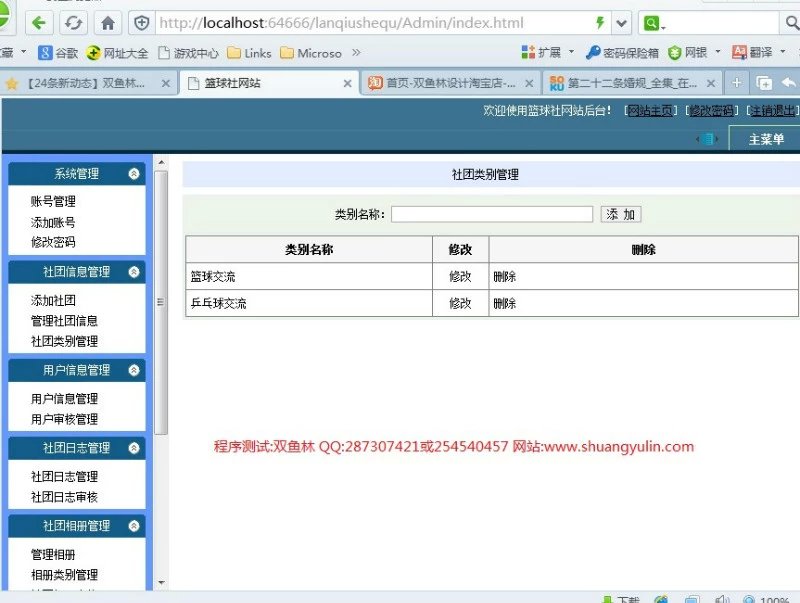Expand the 翻译 dropdown arrow
The height and width of the screenshot is (603, 800).
coord(783,52)
